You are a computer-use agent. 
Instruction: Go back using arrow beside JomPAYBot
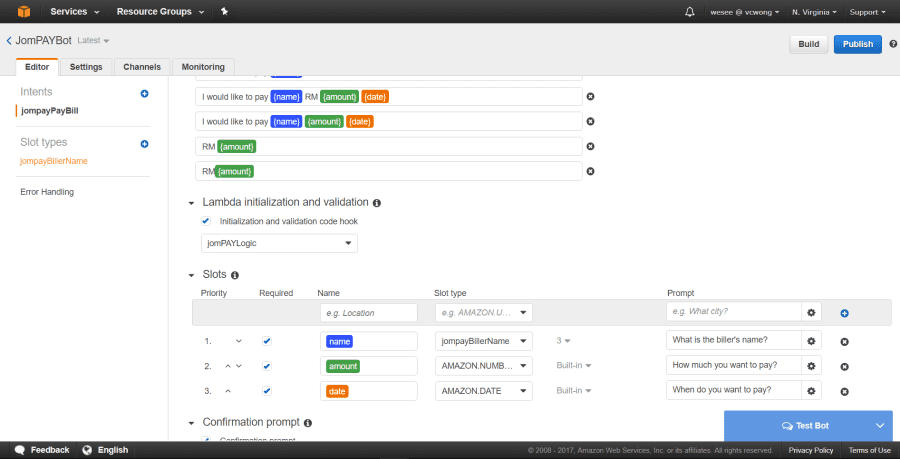click(9, 41)
